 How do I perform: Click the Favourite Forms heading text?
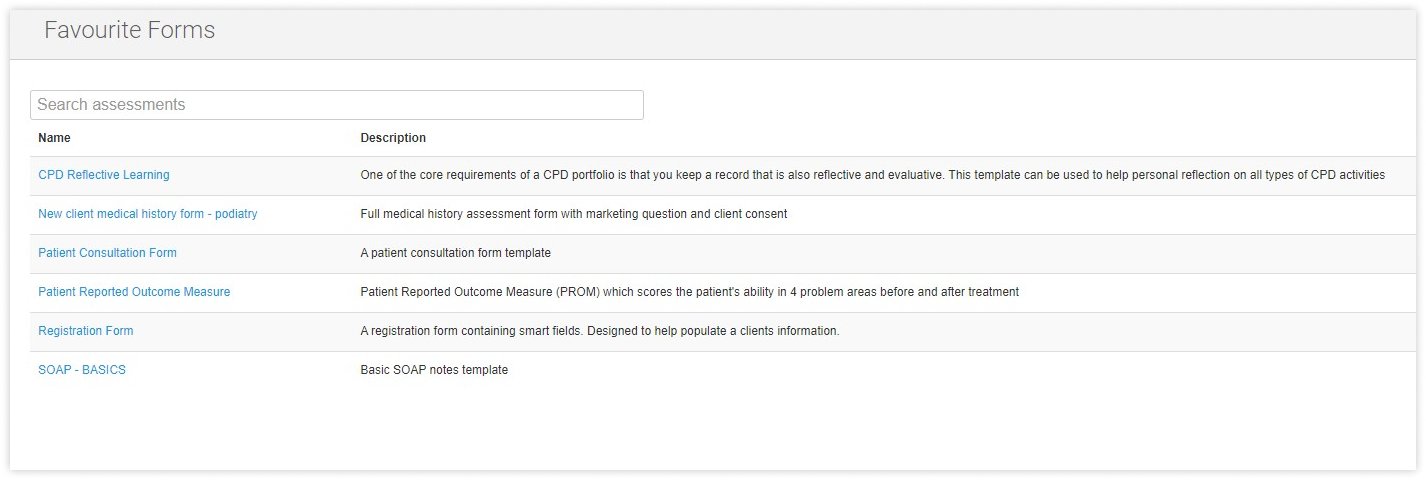(129, 31)
